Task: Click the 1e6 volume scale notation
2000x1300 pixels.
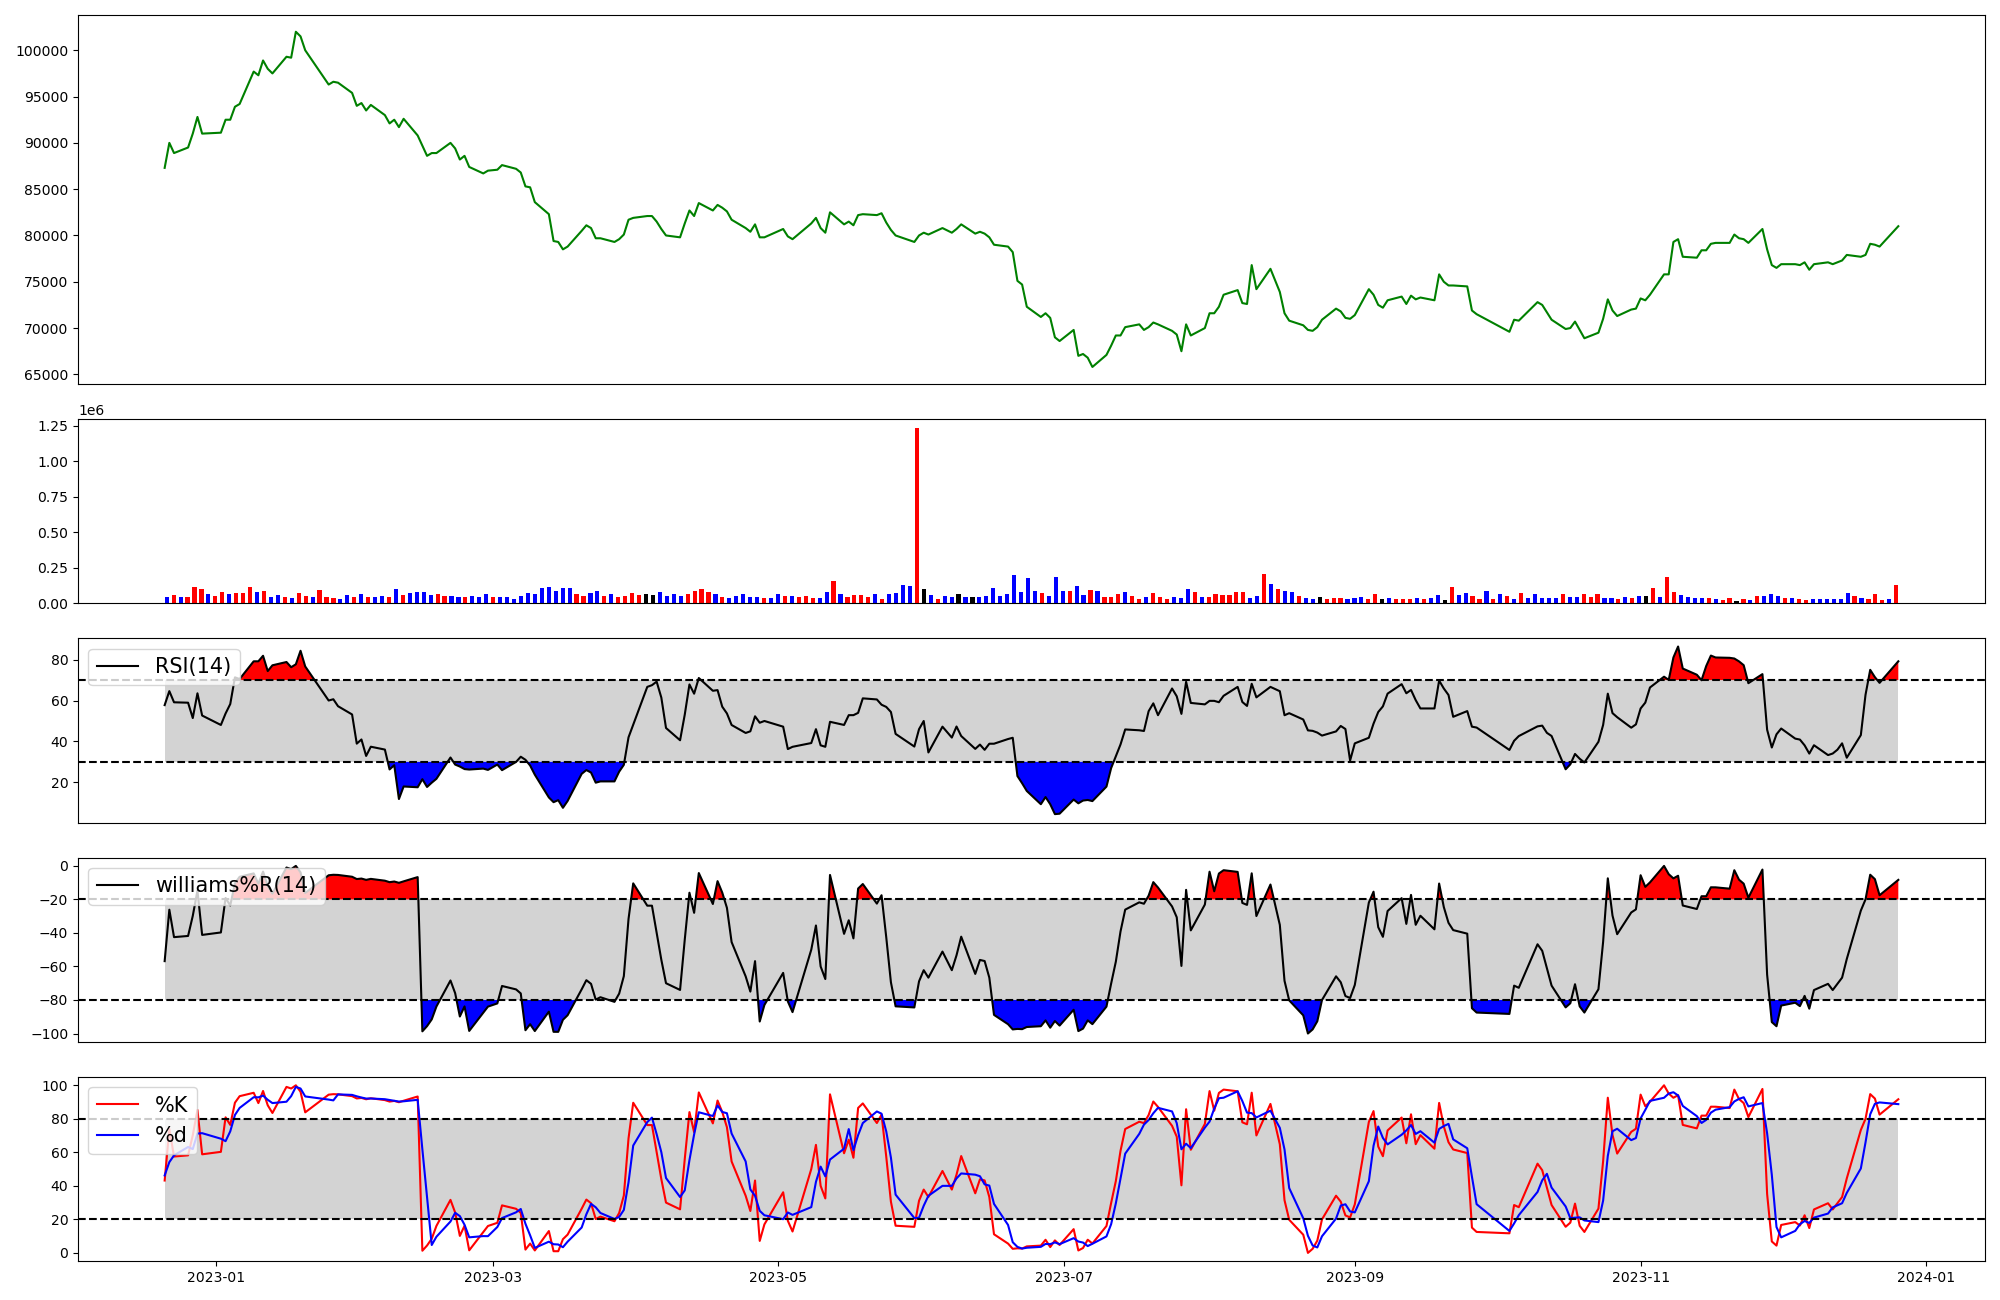Action: click(91, 411)
